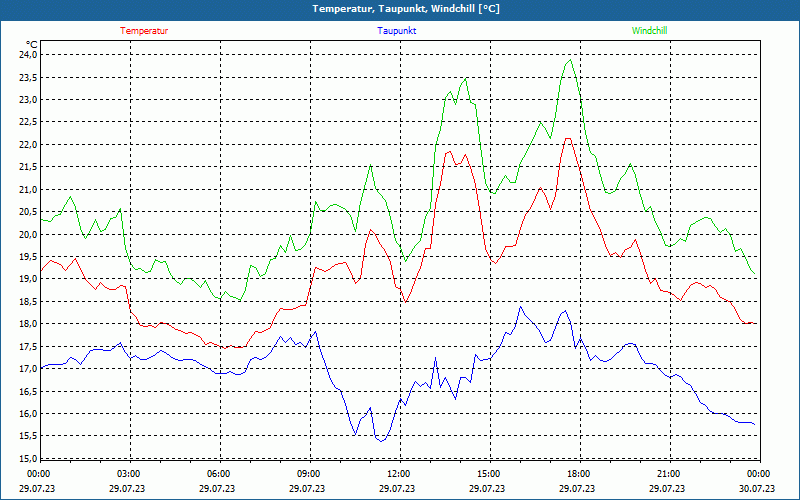Select the 18:00 time axis label
The image size is (800, 500).
578,474
